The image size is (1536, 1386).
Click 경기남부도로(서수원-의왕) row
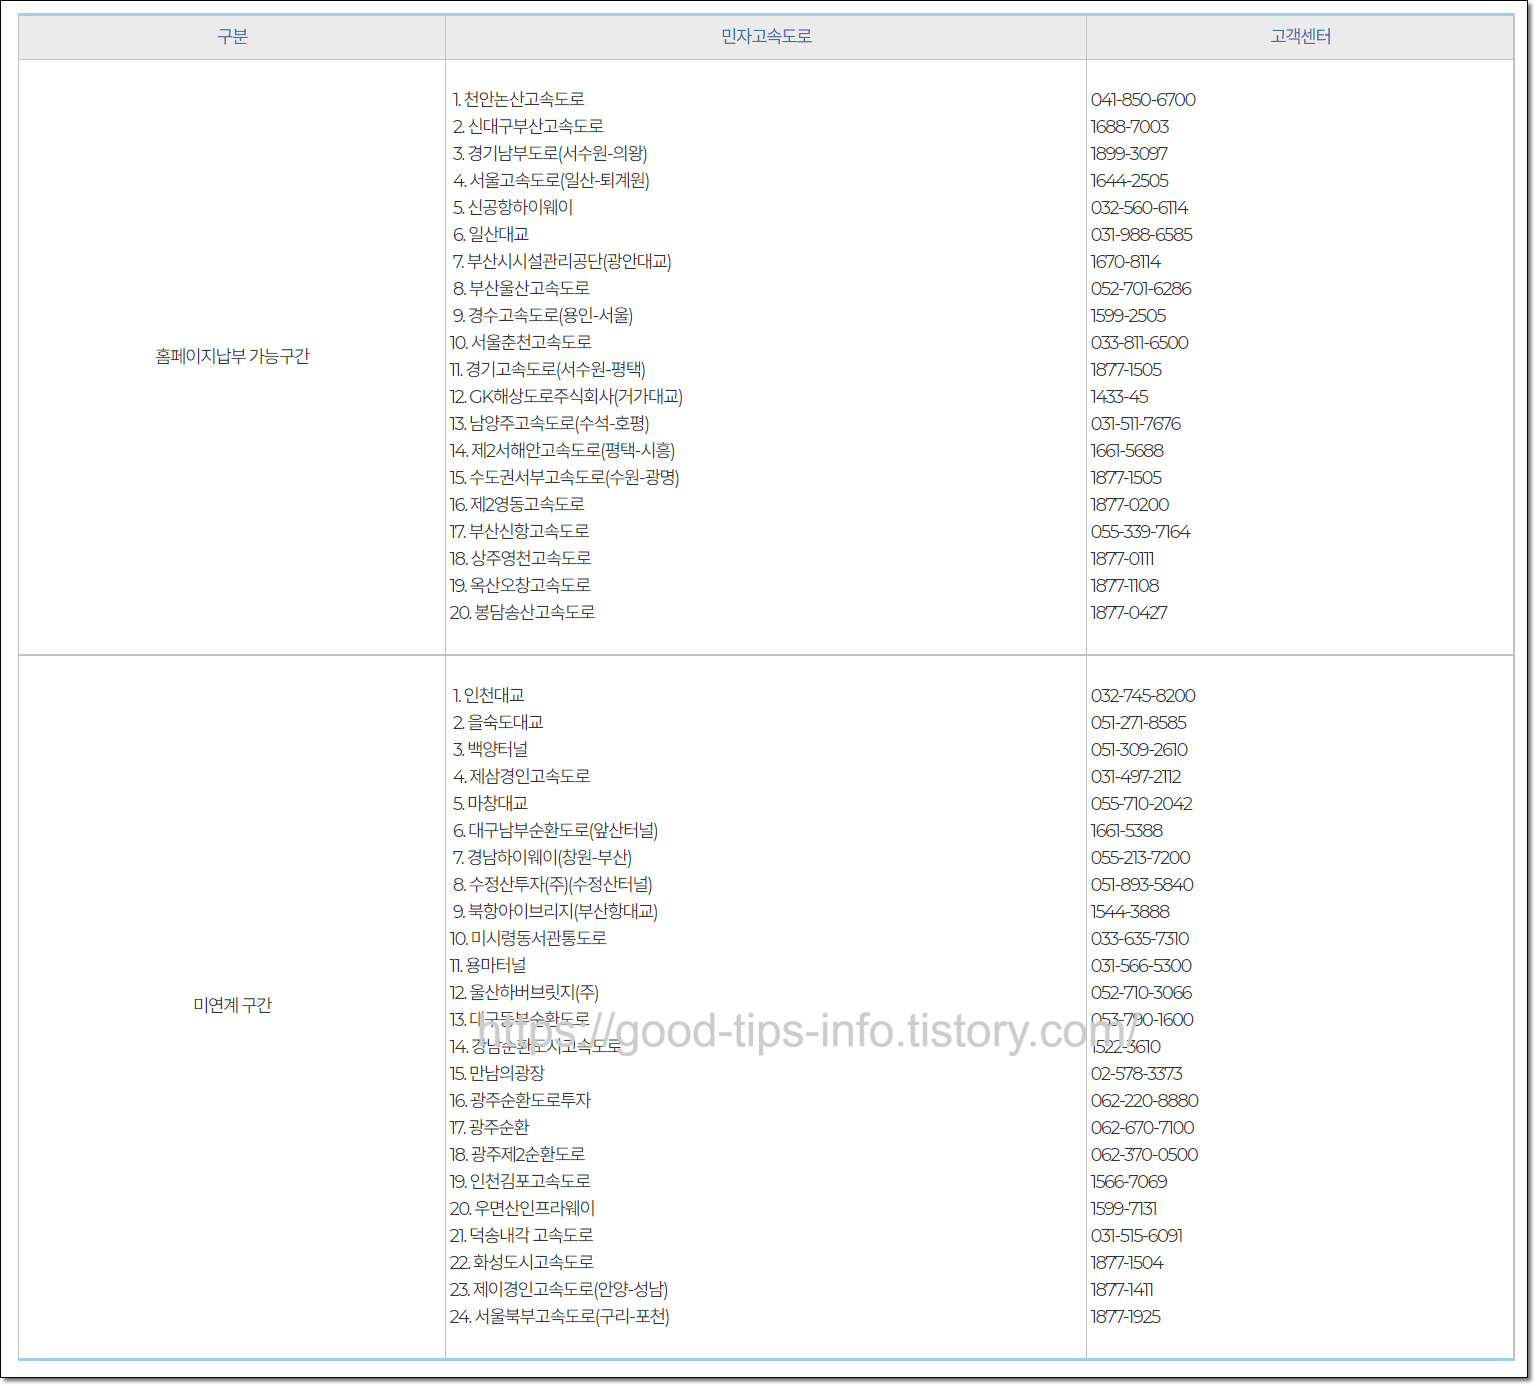(x=550, y=153)
